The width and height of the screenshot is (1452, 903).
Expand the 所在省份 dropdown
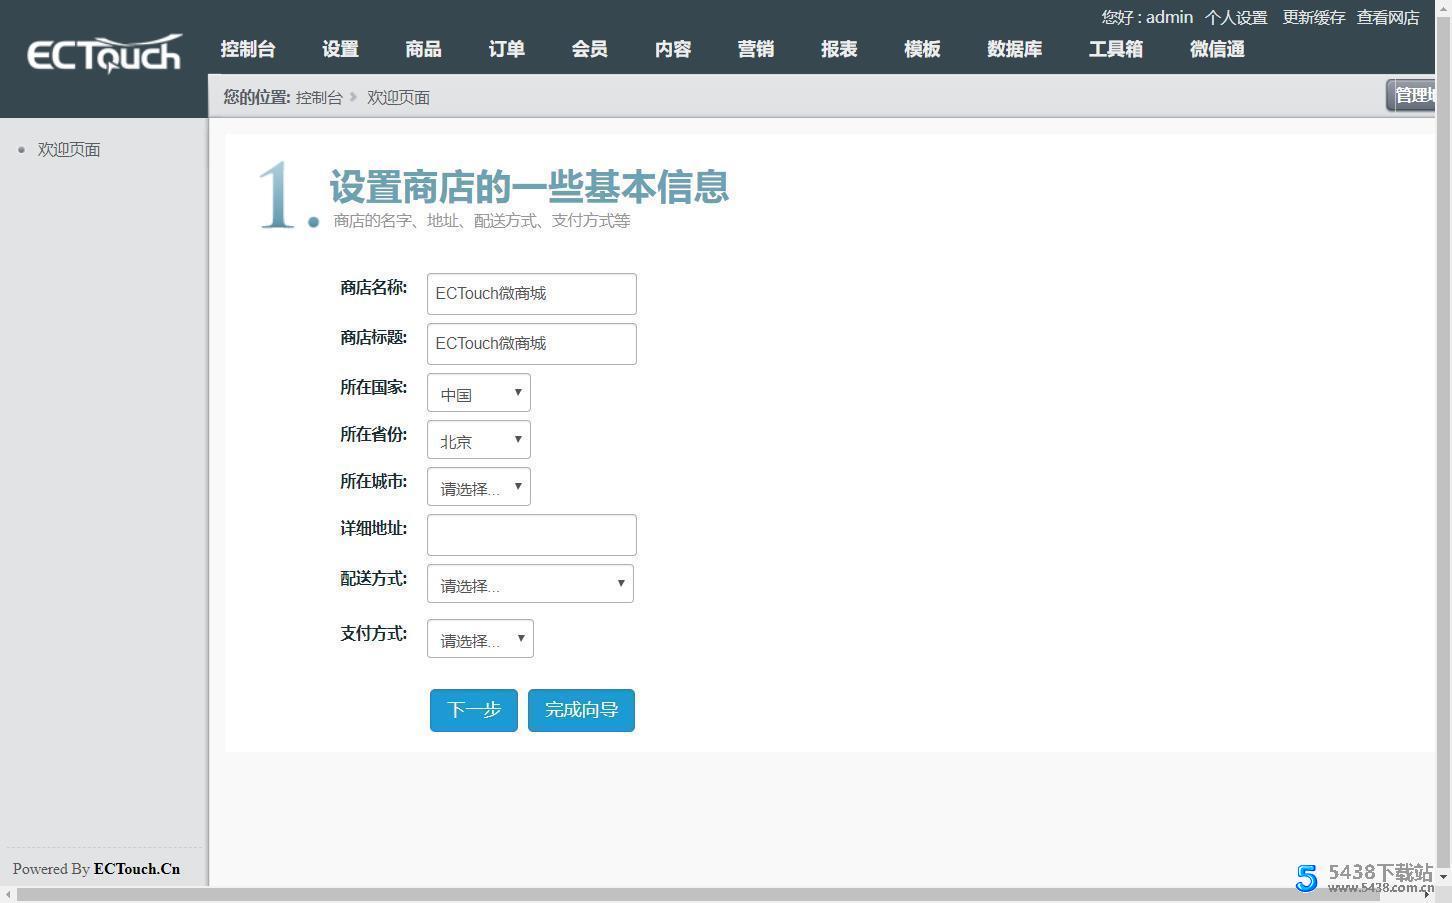479,440
